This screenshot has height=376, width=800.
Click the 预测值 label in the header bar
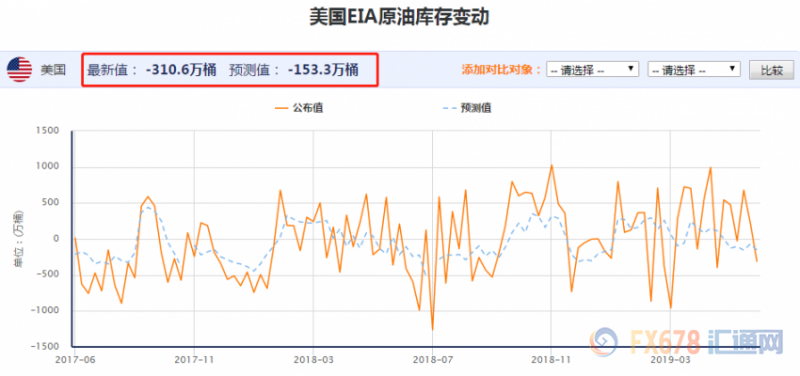(254, 70)
